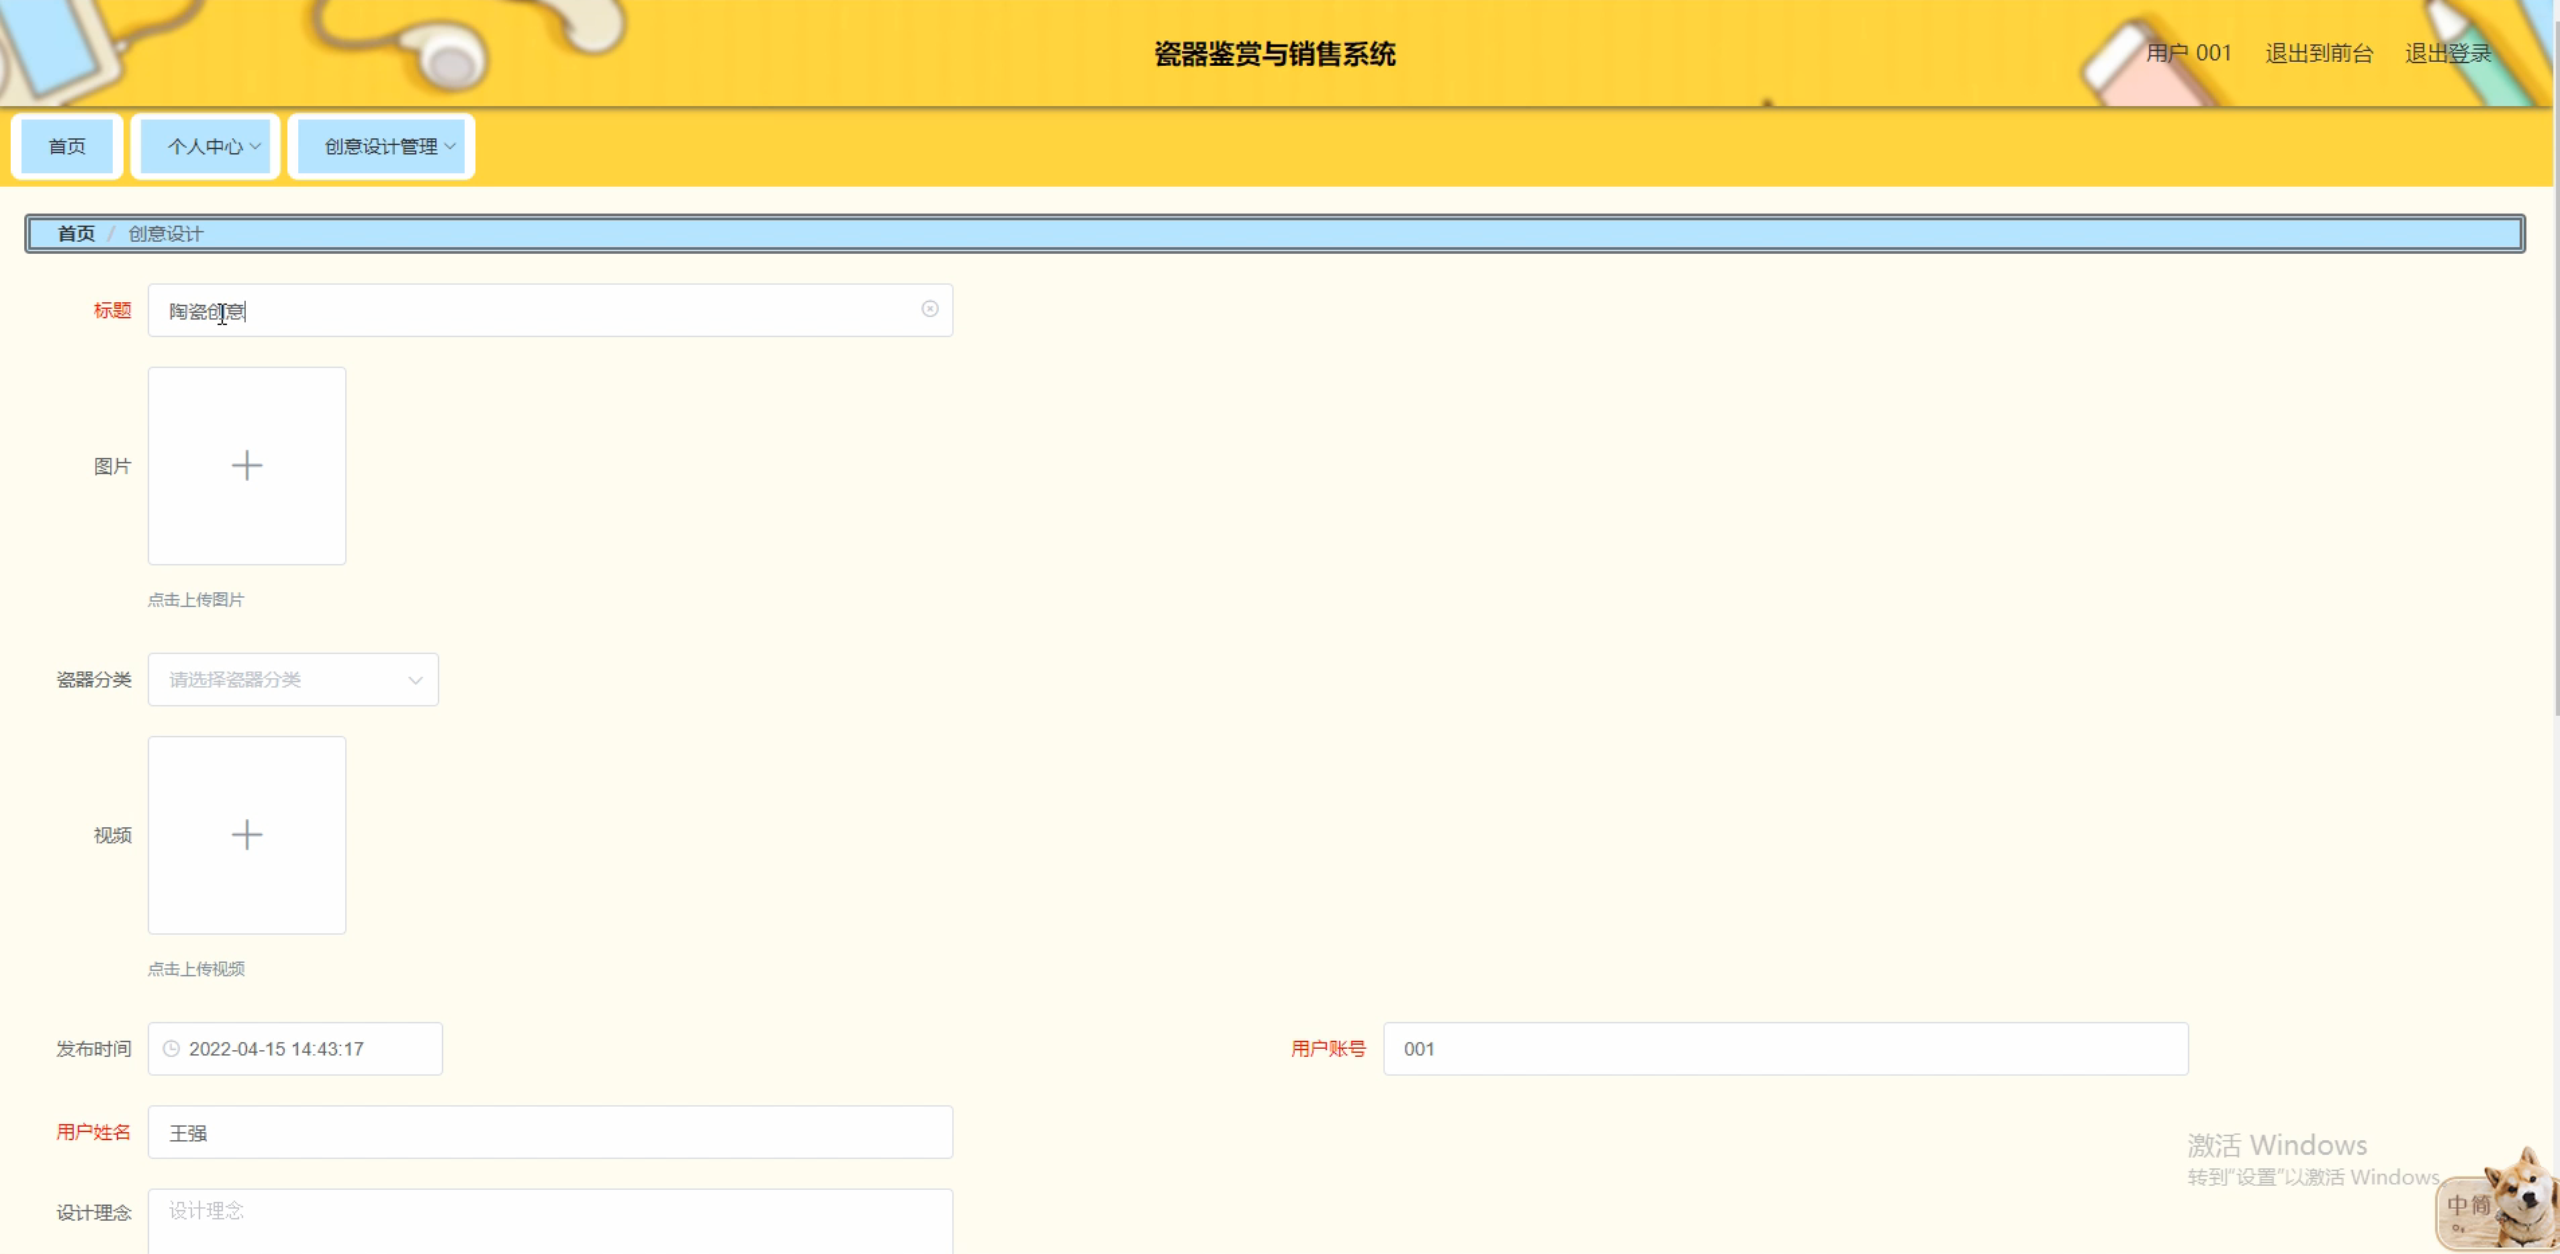
Task: Click the plus icon to upload image
Action: pos(247,465)
